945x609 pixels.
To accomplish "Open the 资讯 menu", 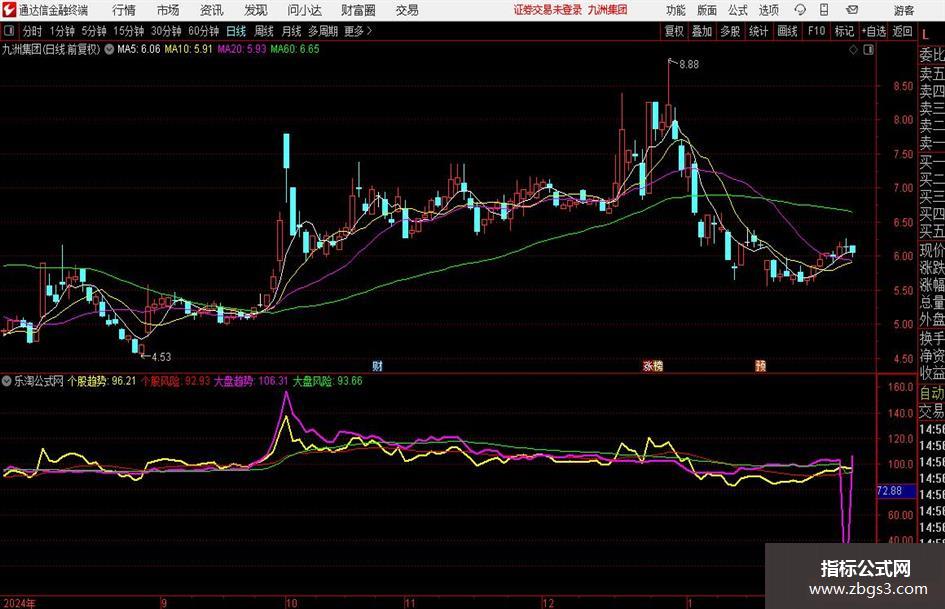I will pyautogui.click(x=212, y=10).
